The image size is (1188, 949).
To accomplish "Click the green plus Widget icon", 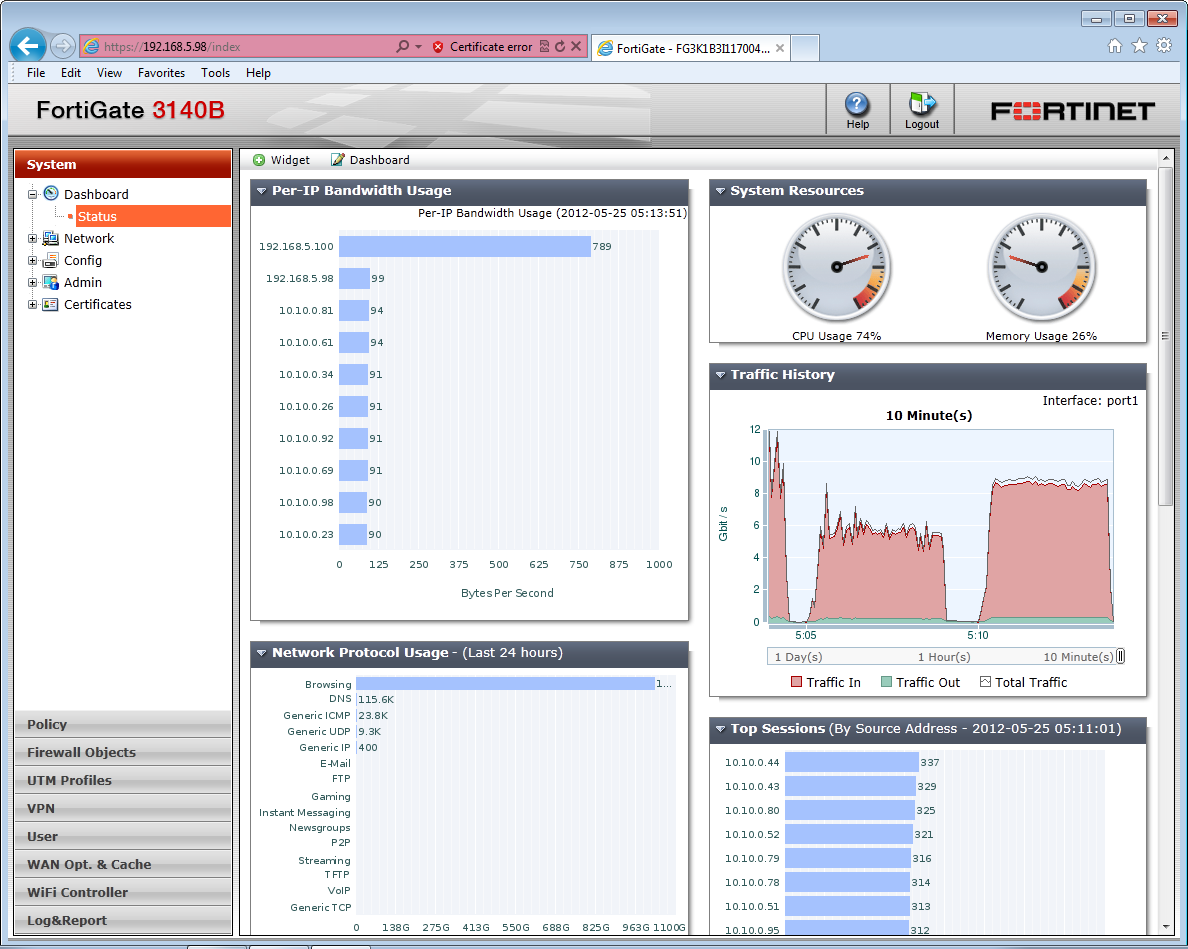I will point(259,160).
